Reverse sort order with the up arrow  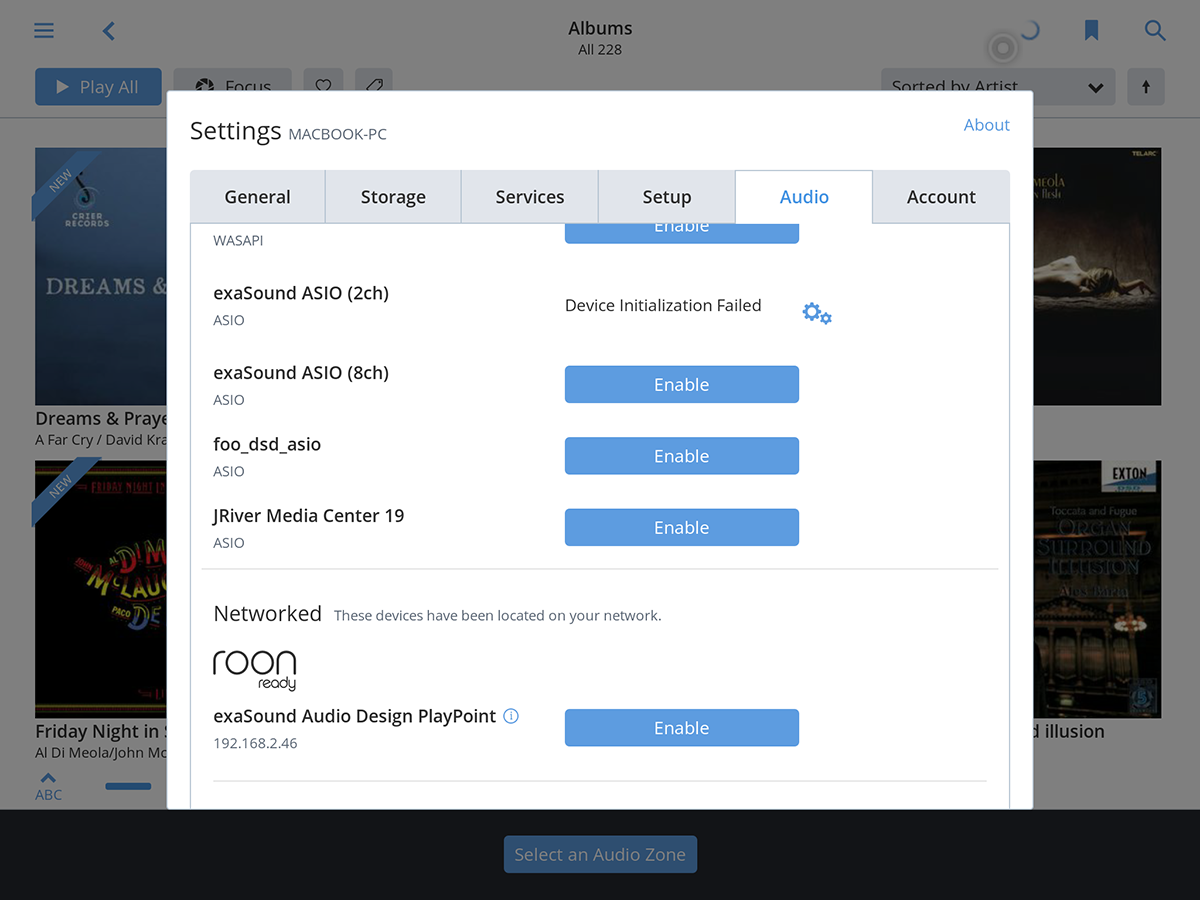(1146, 87)
